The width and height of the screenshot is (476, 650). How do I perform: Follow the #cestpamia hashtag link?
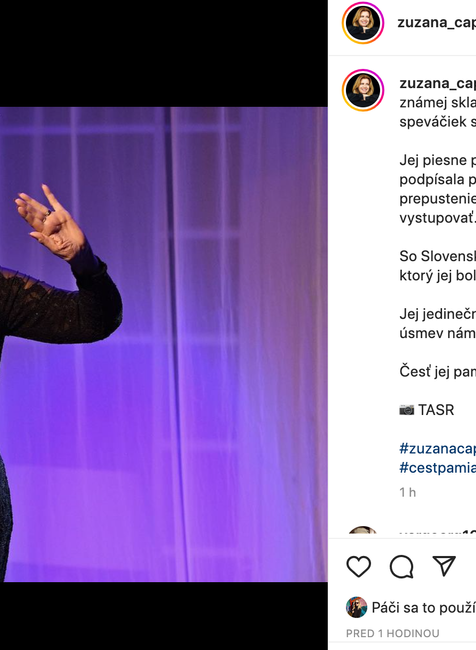[x=437, y=468]
